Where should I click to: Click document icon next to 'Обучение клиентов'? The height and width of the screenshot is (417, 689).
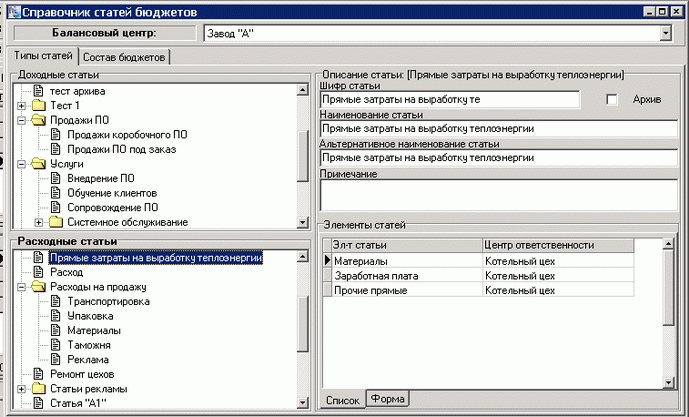coord(55,193)
